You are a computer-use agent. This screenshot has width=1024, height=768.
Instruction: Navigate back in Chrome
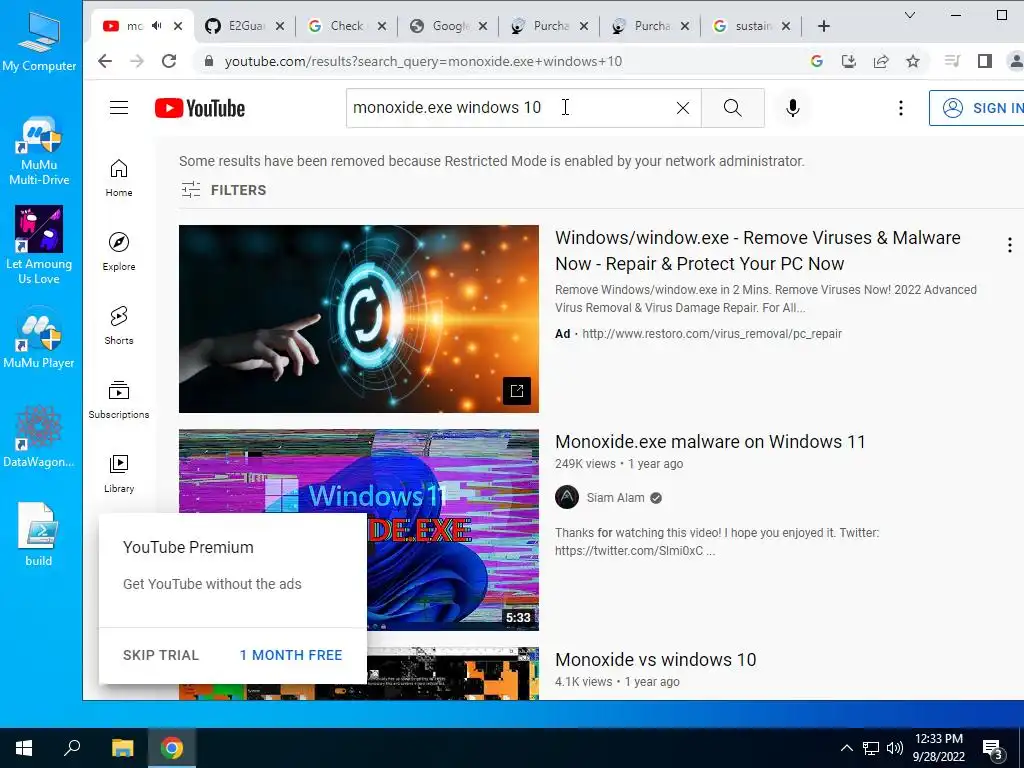coord(105,61)
